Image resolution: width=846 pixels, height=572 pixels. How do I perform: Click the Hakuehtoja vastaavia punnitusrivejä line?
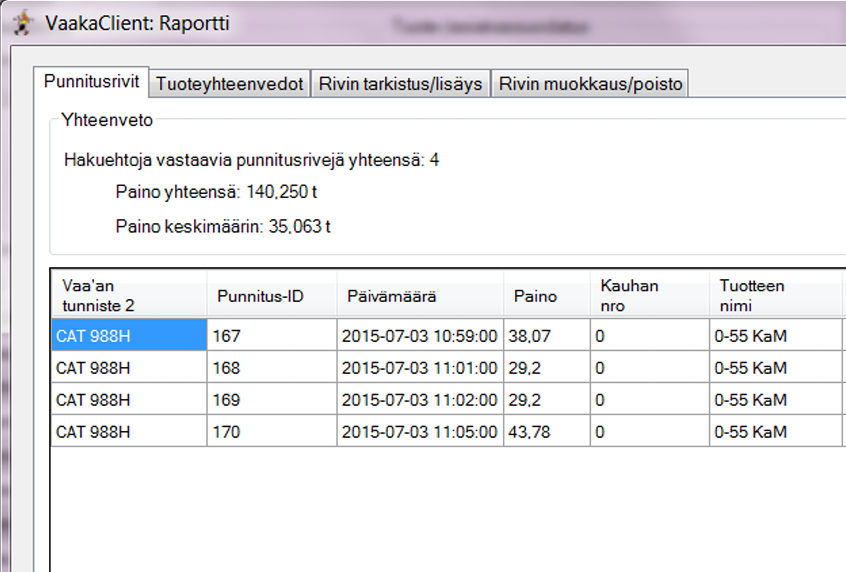pos(251,160)
